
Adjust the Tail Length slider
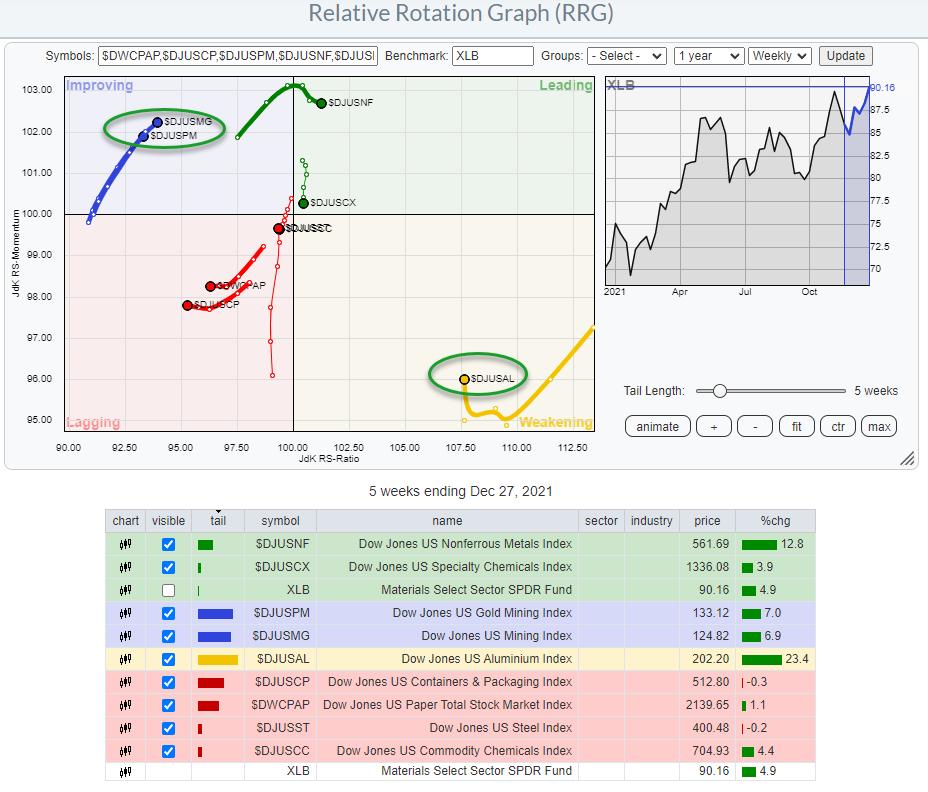719,391
